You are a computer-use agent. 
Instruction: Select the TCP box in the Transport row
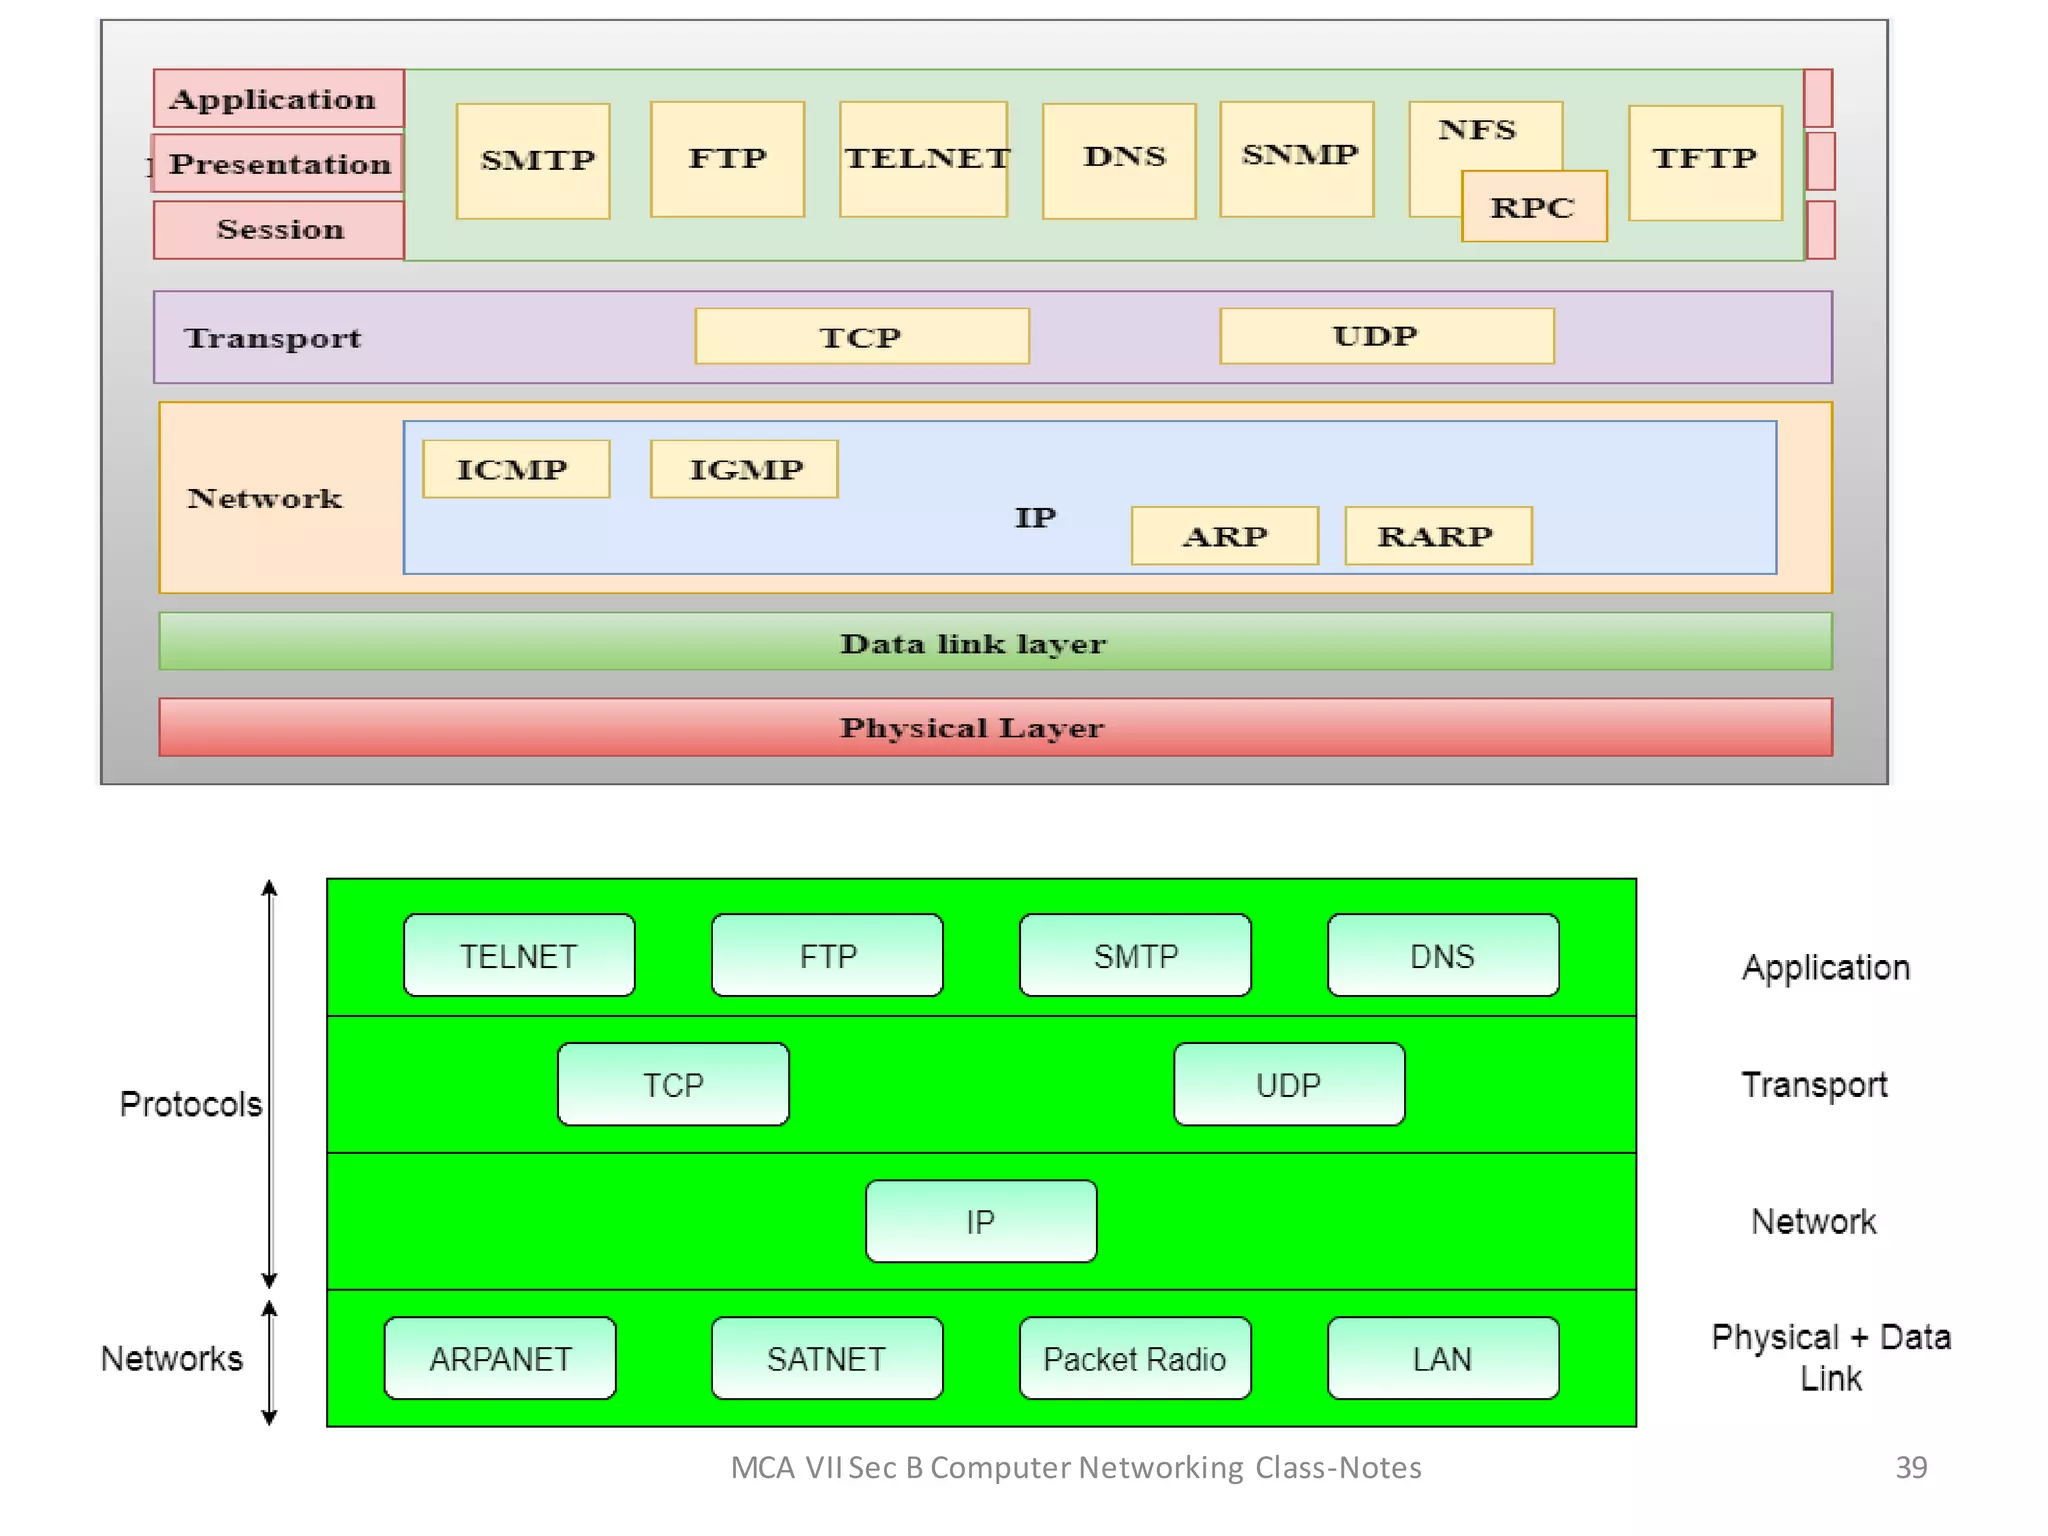tap(861, 337)
